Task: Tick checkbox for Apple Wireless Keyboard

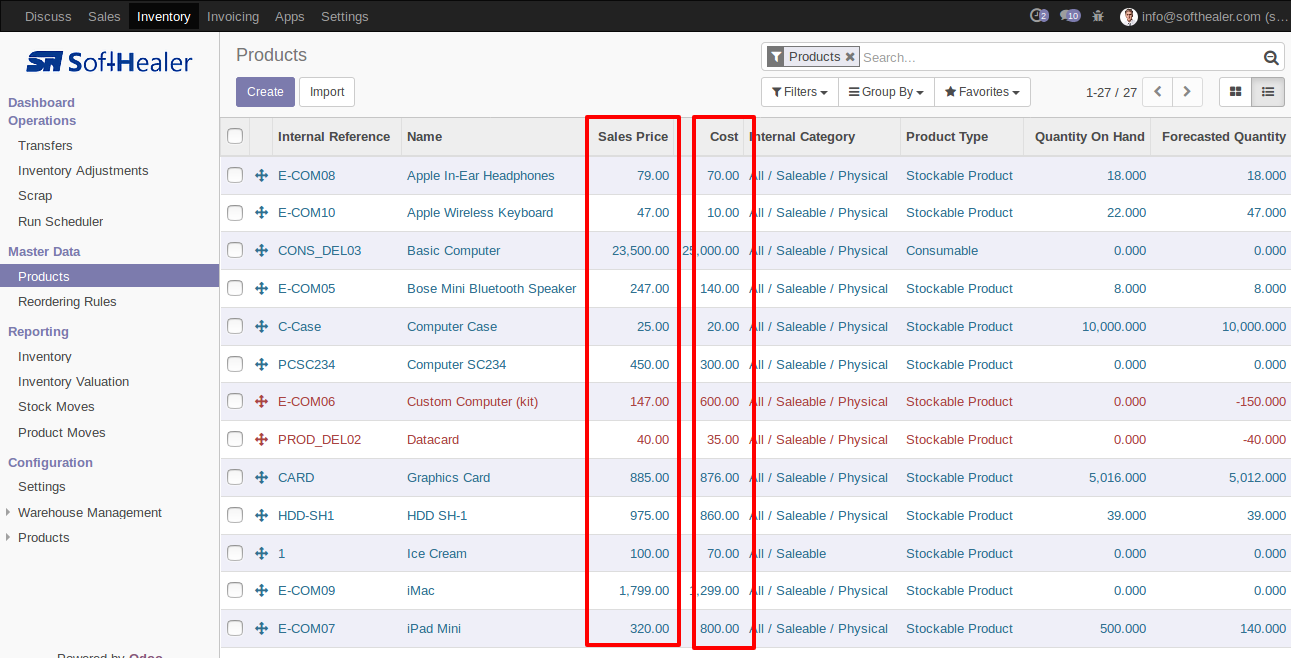Action: coord(235,212)
